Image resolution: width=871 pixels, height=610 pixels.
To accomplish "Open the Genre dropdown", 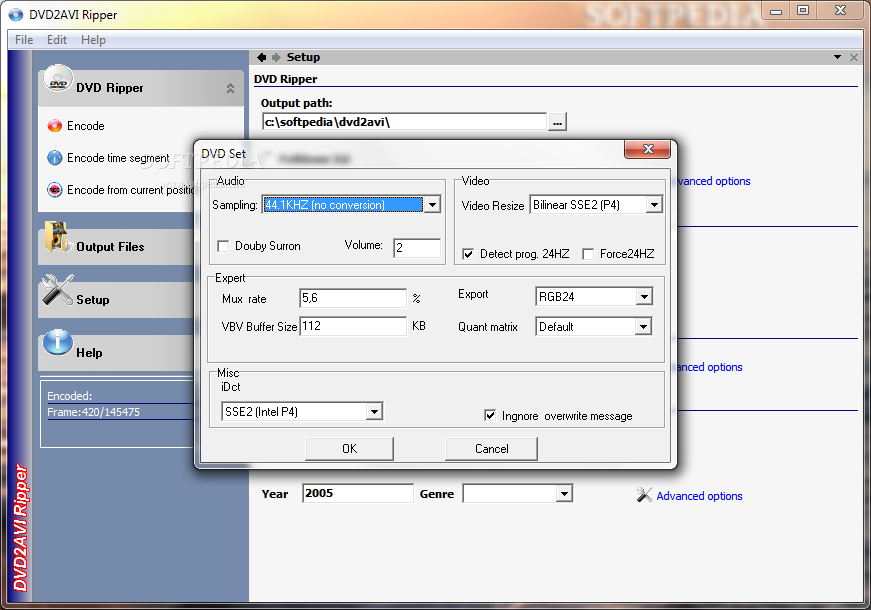I will pos(564,493).
